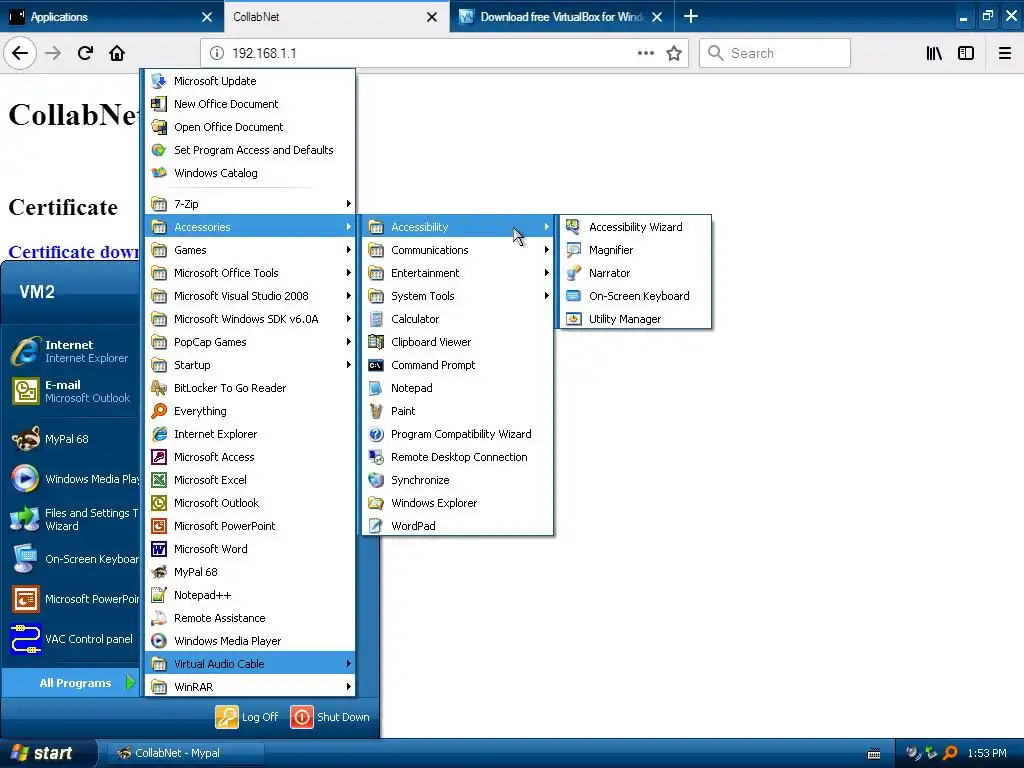The height and width of the screenshot is (768, 1024).
Task: Click the Windows Catalog icon
Action: tap(159, 173)
